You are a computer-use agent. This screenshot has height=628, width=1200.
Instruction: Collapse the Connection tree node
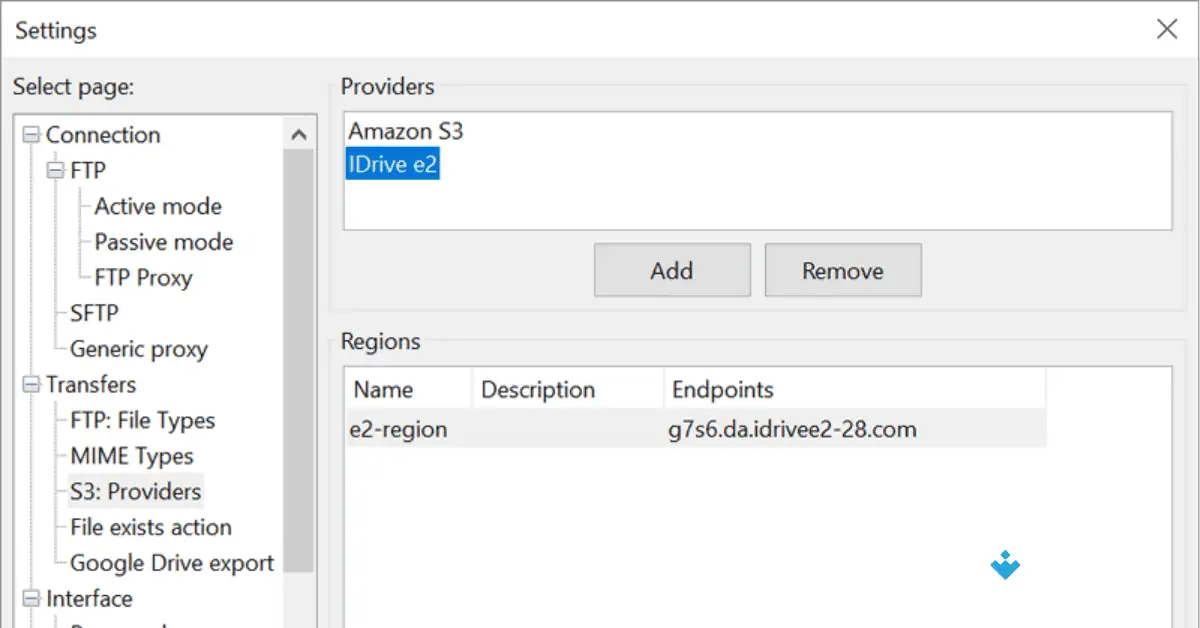click(32, 135)
